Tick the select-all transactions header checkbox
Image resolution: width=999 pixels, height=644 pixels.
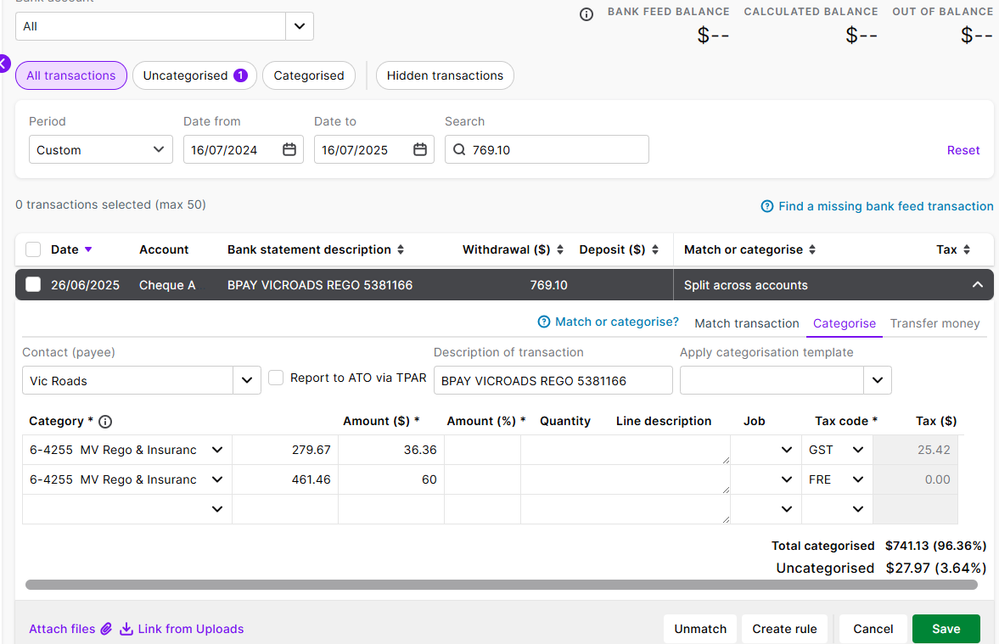pyautogui.click(x=33, y=250)
